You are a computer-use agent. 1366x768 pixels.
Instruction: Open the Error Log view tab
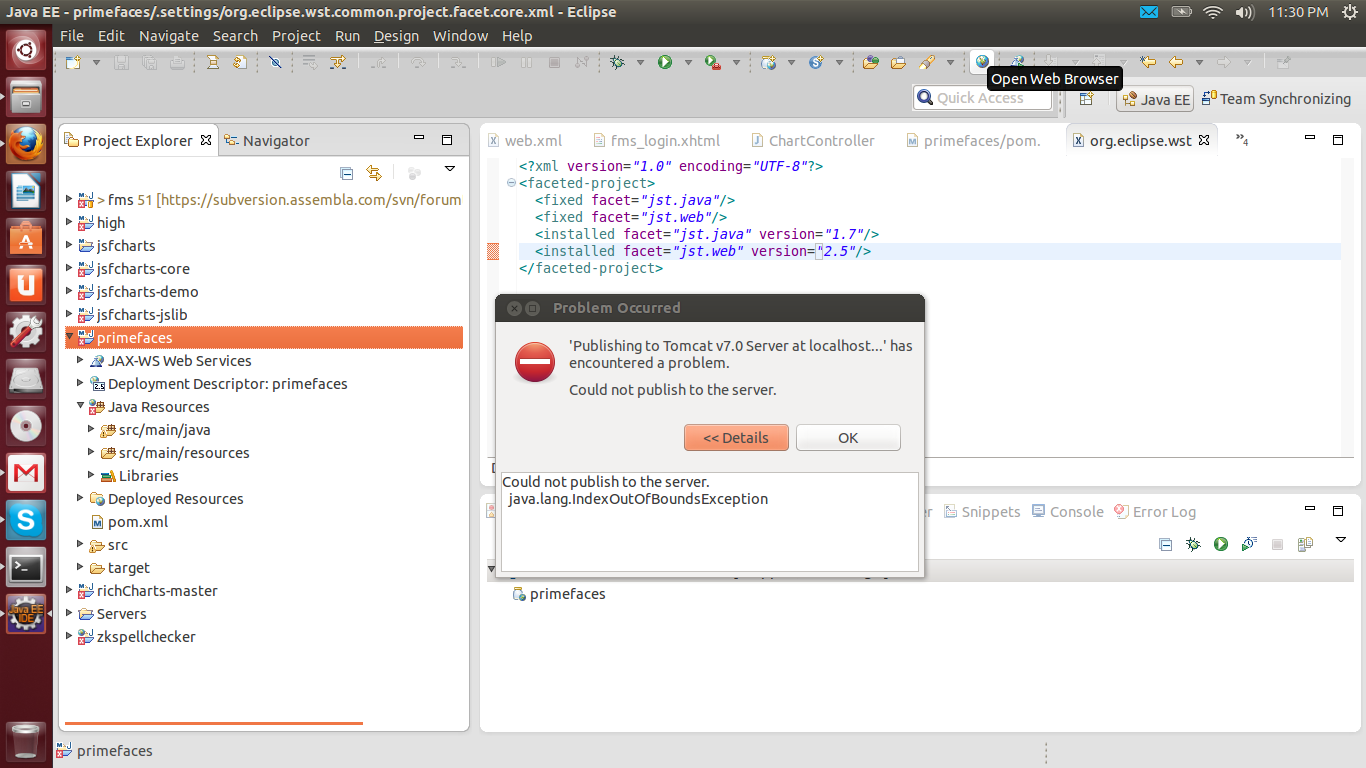(1155, 512)
